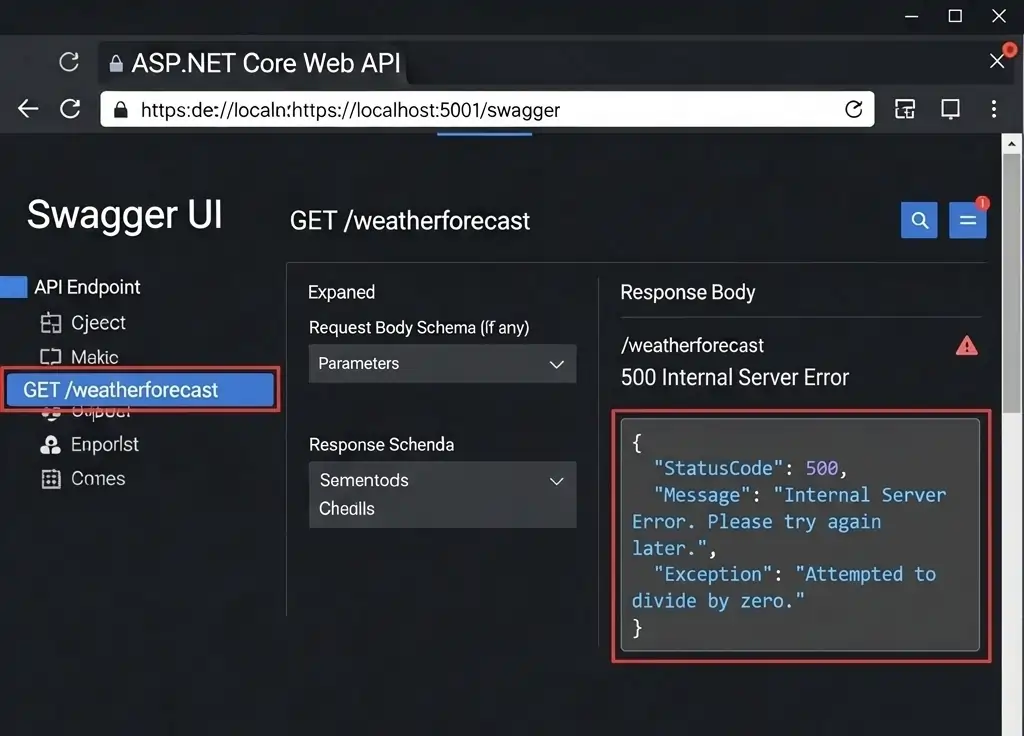This screenshot has width=1024, height=736.
Task: Click the Makic item icon
Action: [x=50, y=357]
